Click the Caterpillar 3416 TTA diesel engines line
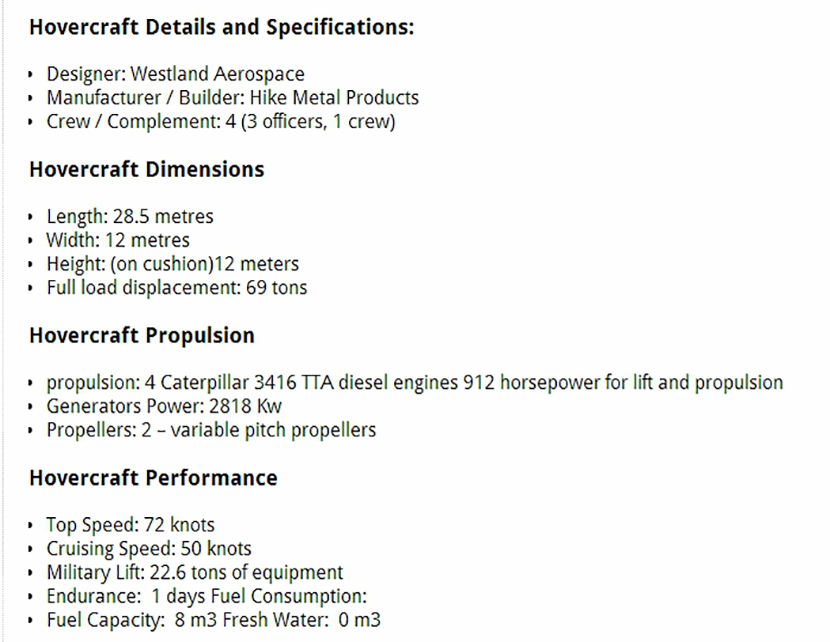The width and height of the screenshot is (830, 642). (x=414, y=382)
